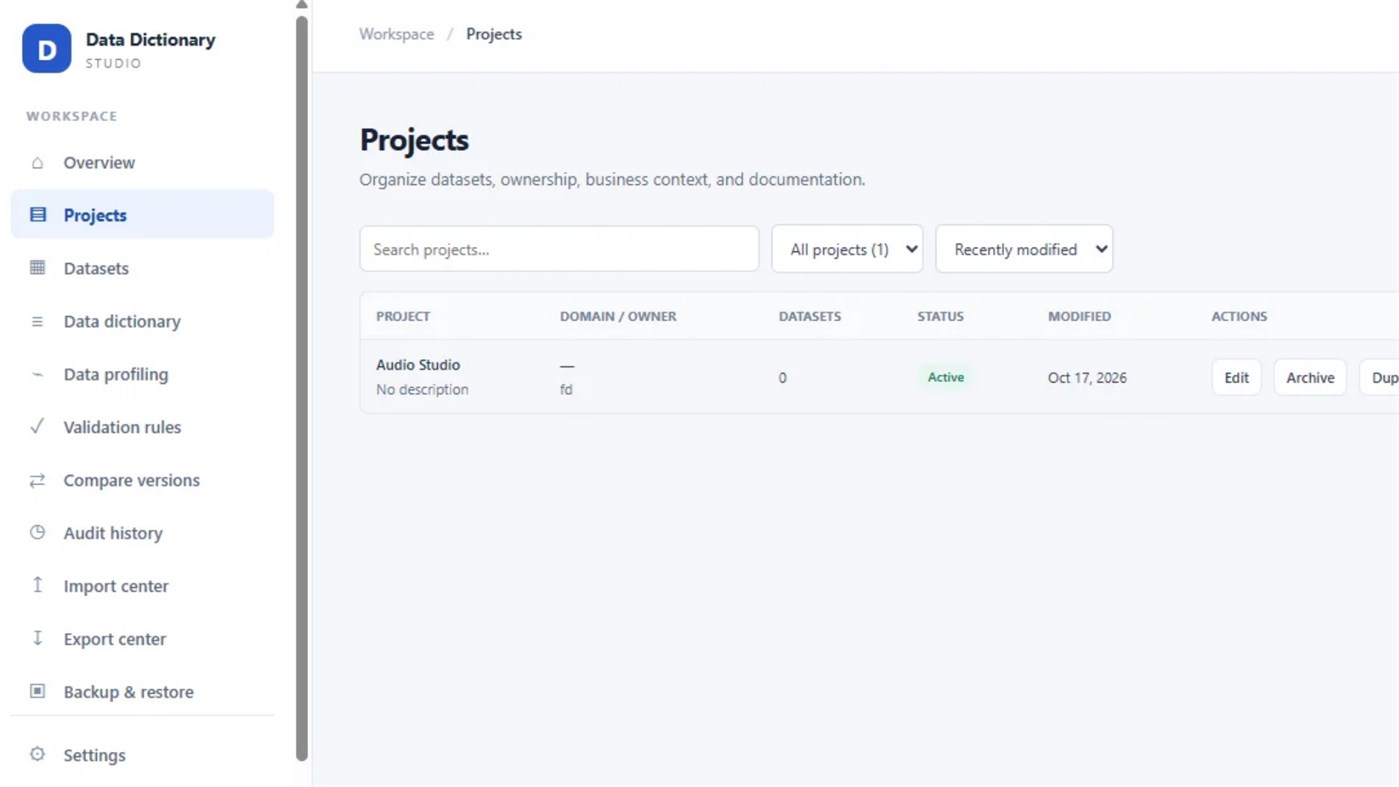
Task: Open Compare versions label in sidebar
Action: pyautogui.click(x=132, y=480)
